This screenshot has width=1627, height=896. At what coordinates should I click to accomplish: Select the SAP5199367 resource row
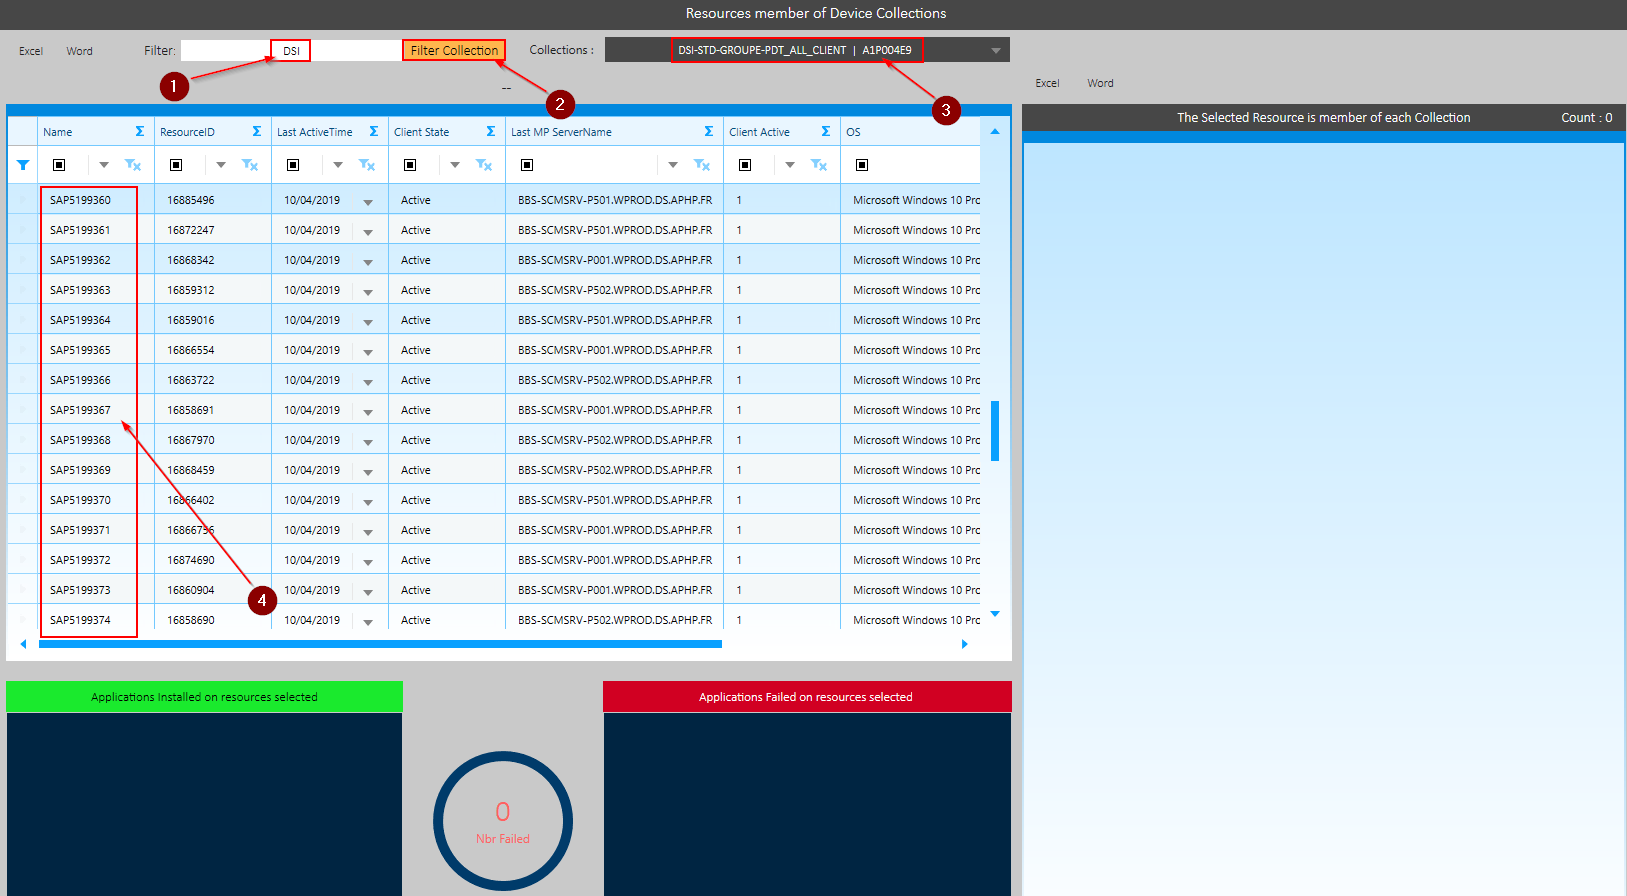point(494,410)
